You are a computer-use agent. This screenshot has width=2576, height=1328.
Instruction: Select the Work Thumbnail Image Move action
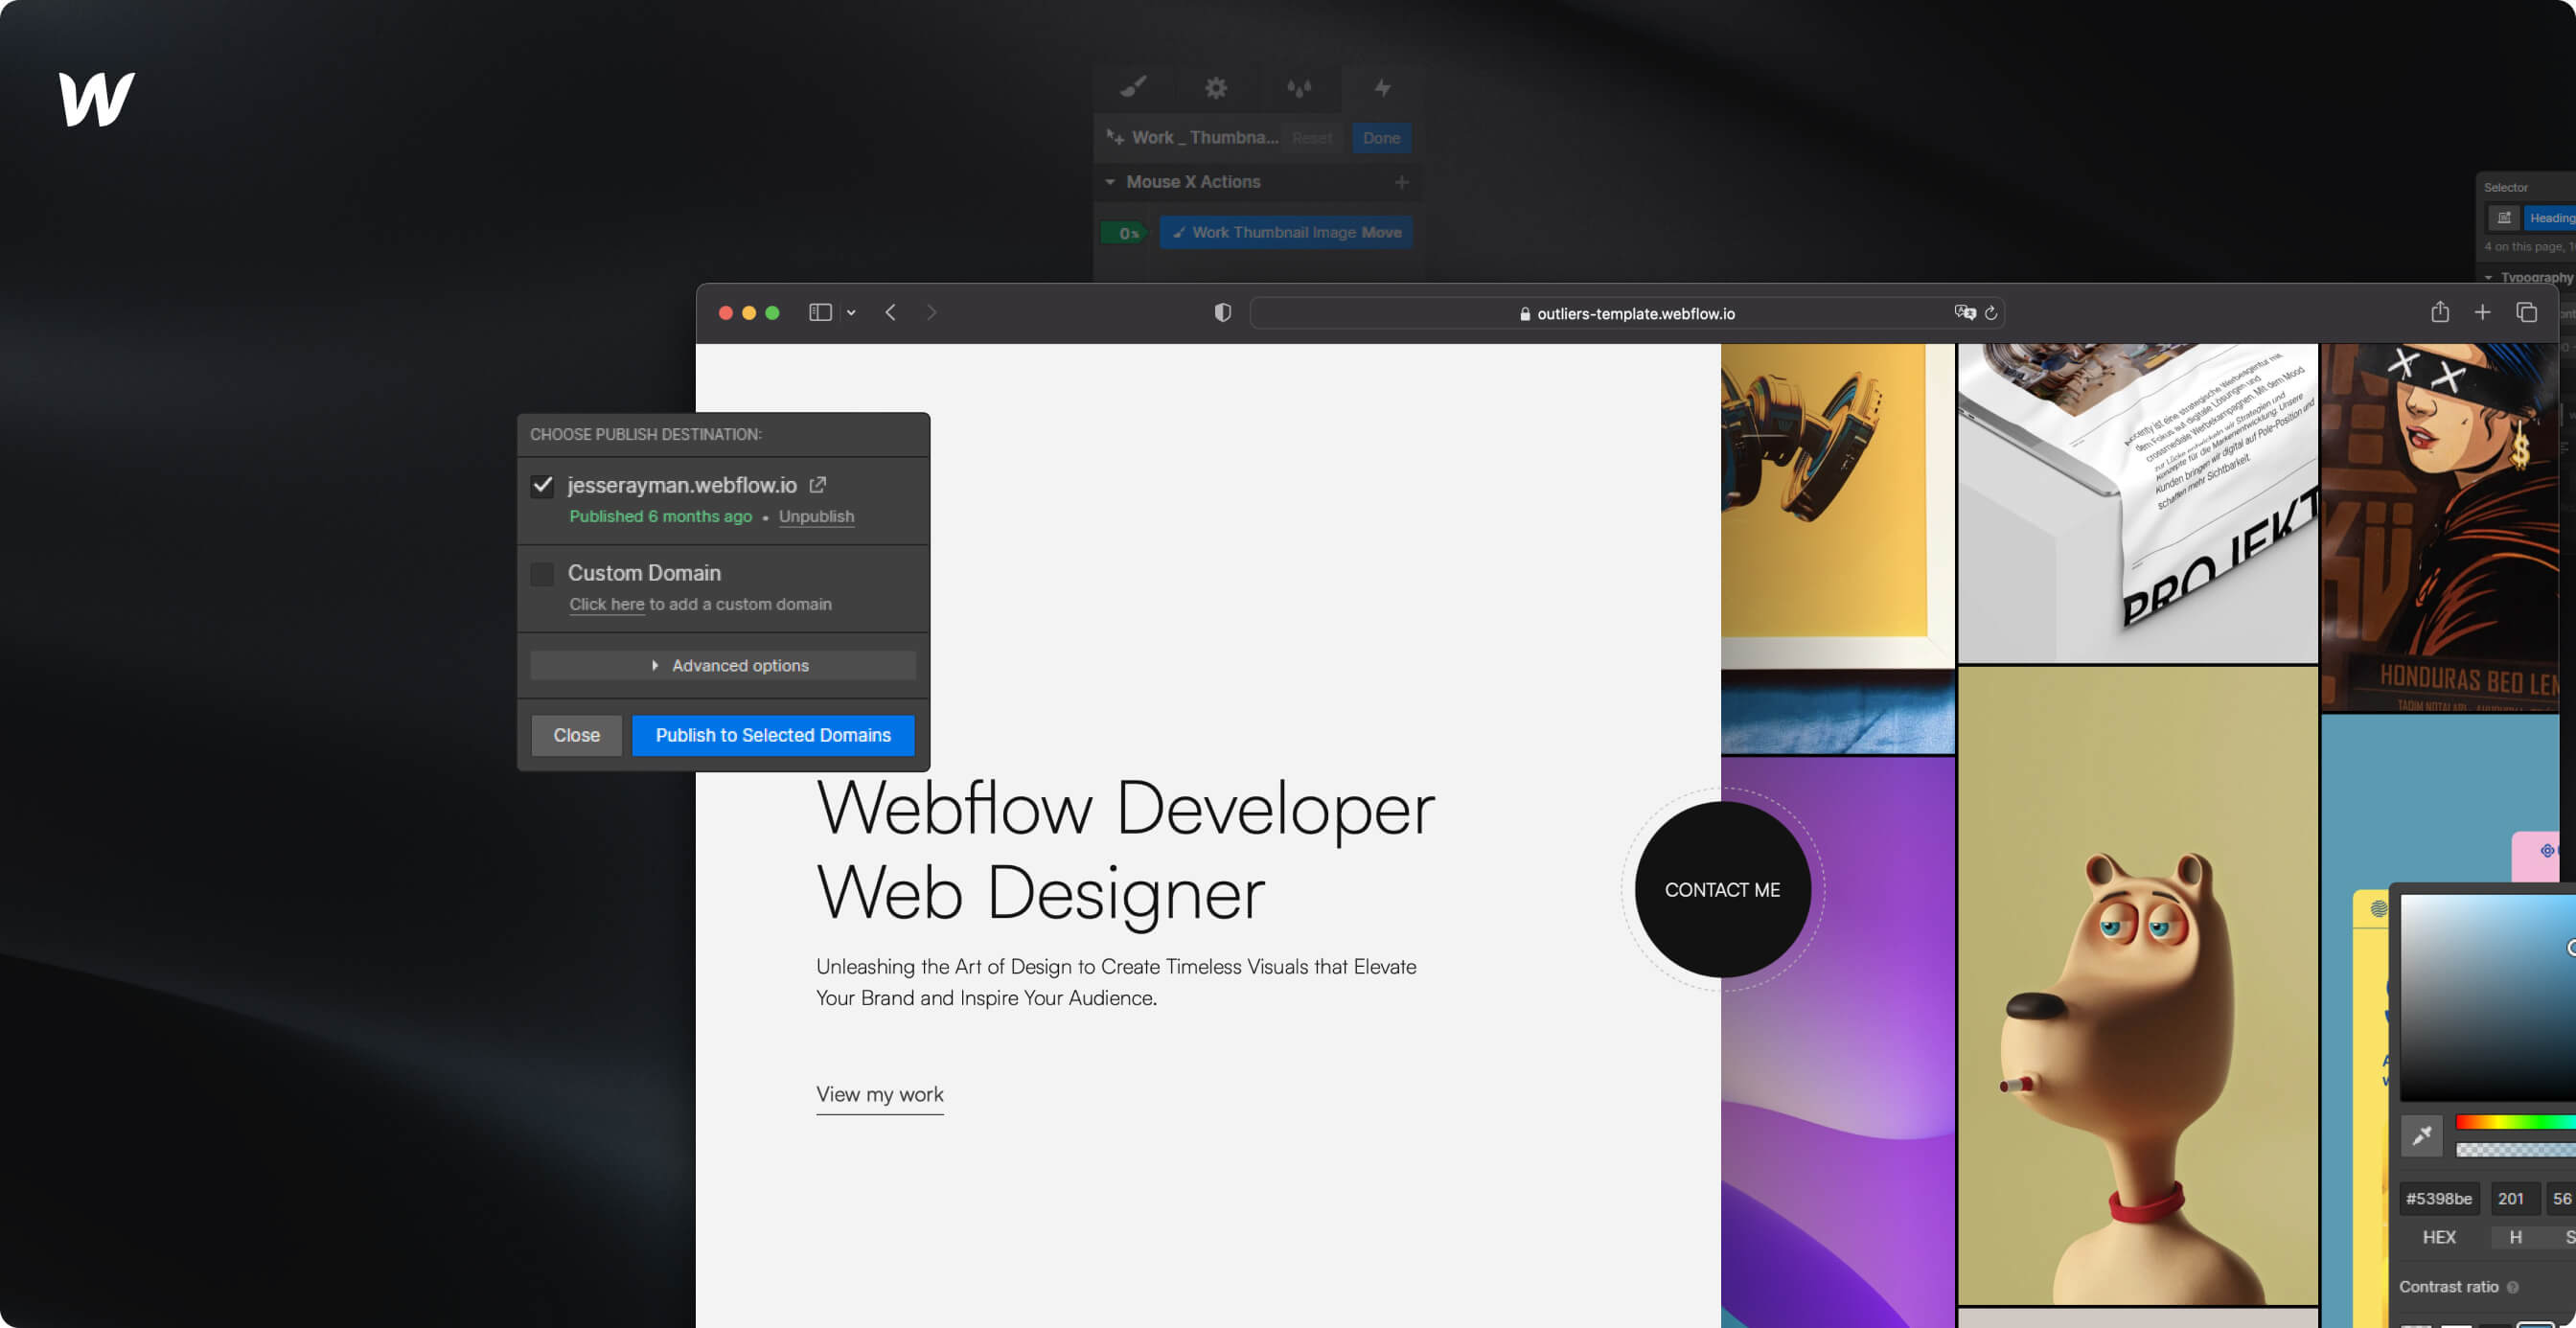(1286, 232)
